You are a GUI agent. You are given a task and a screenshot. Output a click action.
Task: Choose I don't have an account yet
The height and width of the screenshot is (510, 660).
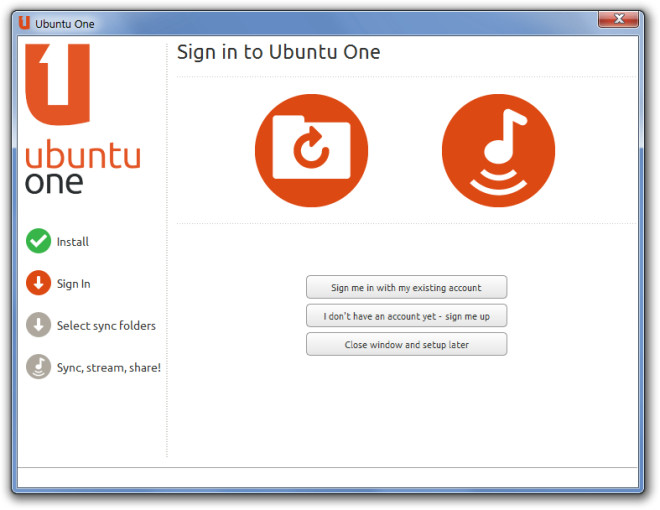[406, 316]
